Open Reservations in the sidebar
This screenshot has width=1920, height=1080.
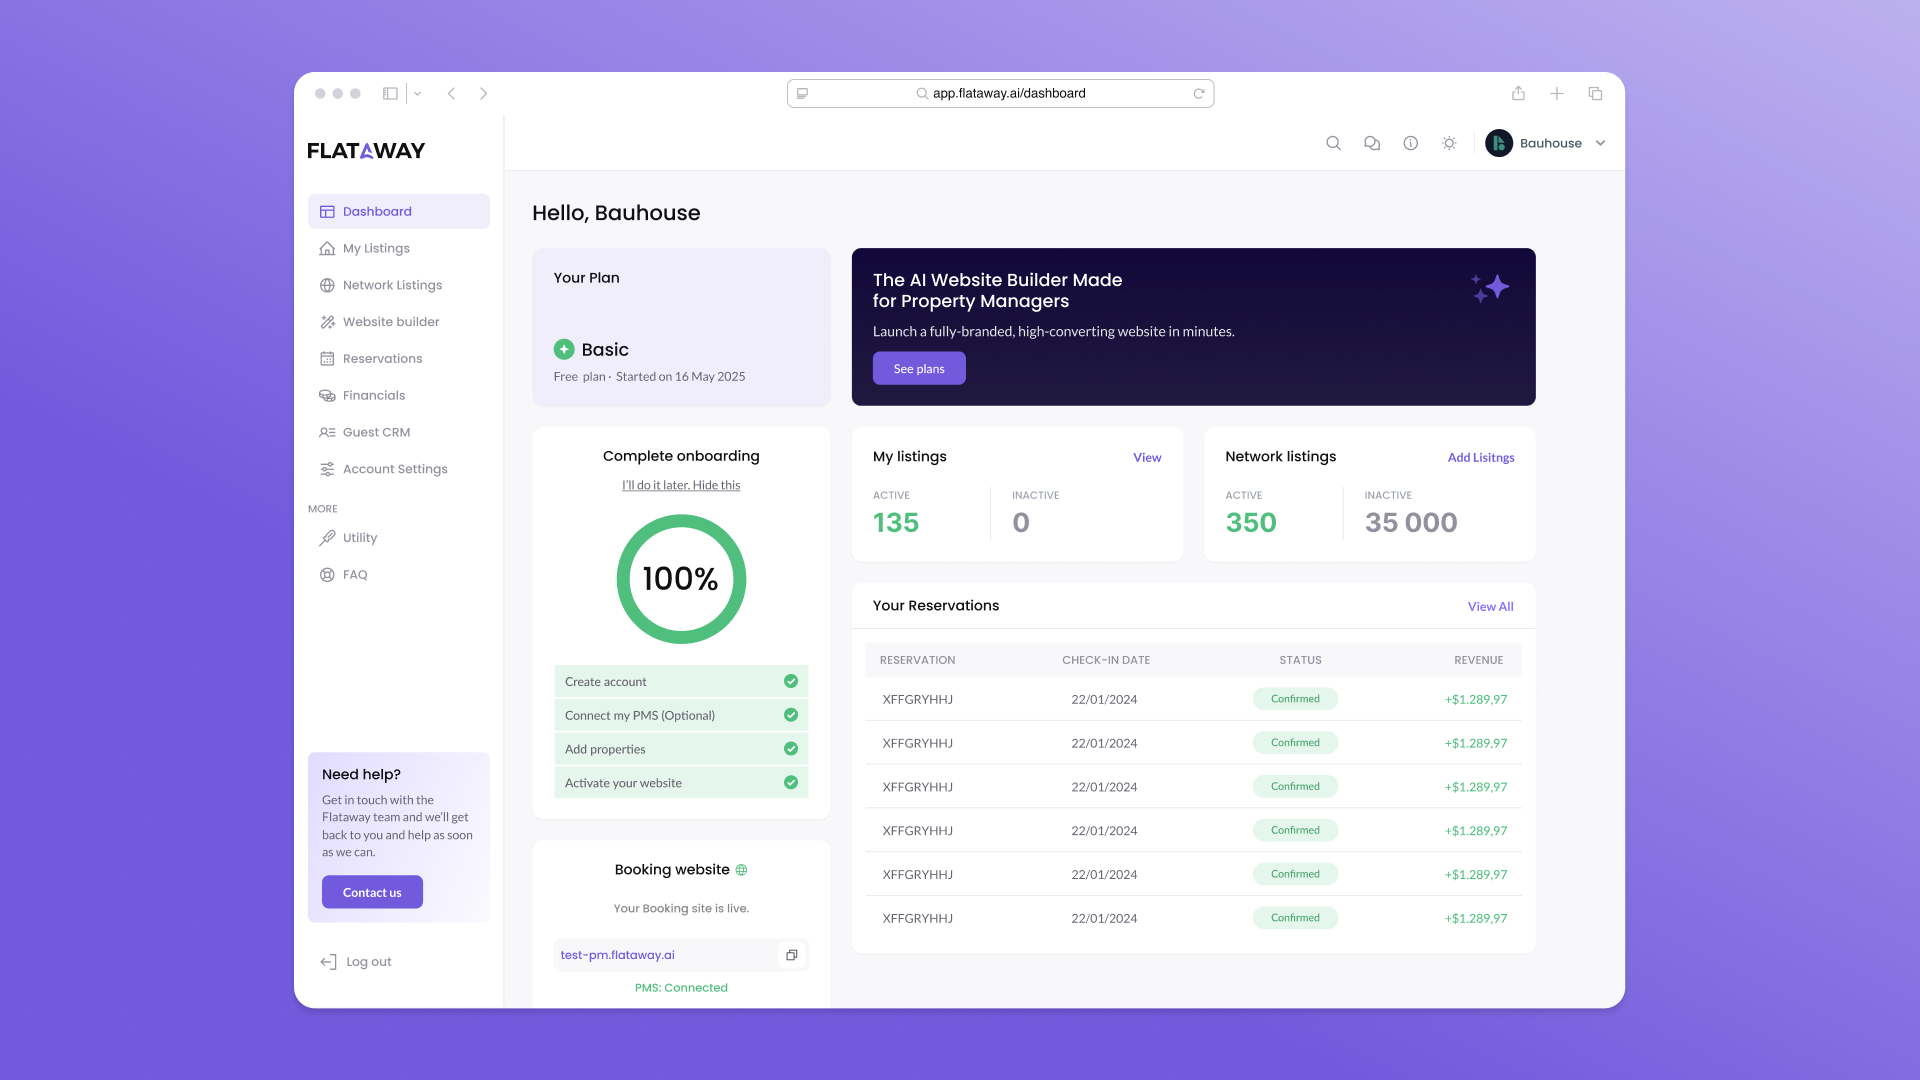[382, 358]
